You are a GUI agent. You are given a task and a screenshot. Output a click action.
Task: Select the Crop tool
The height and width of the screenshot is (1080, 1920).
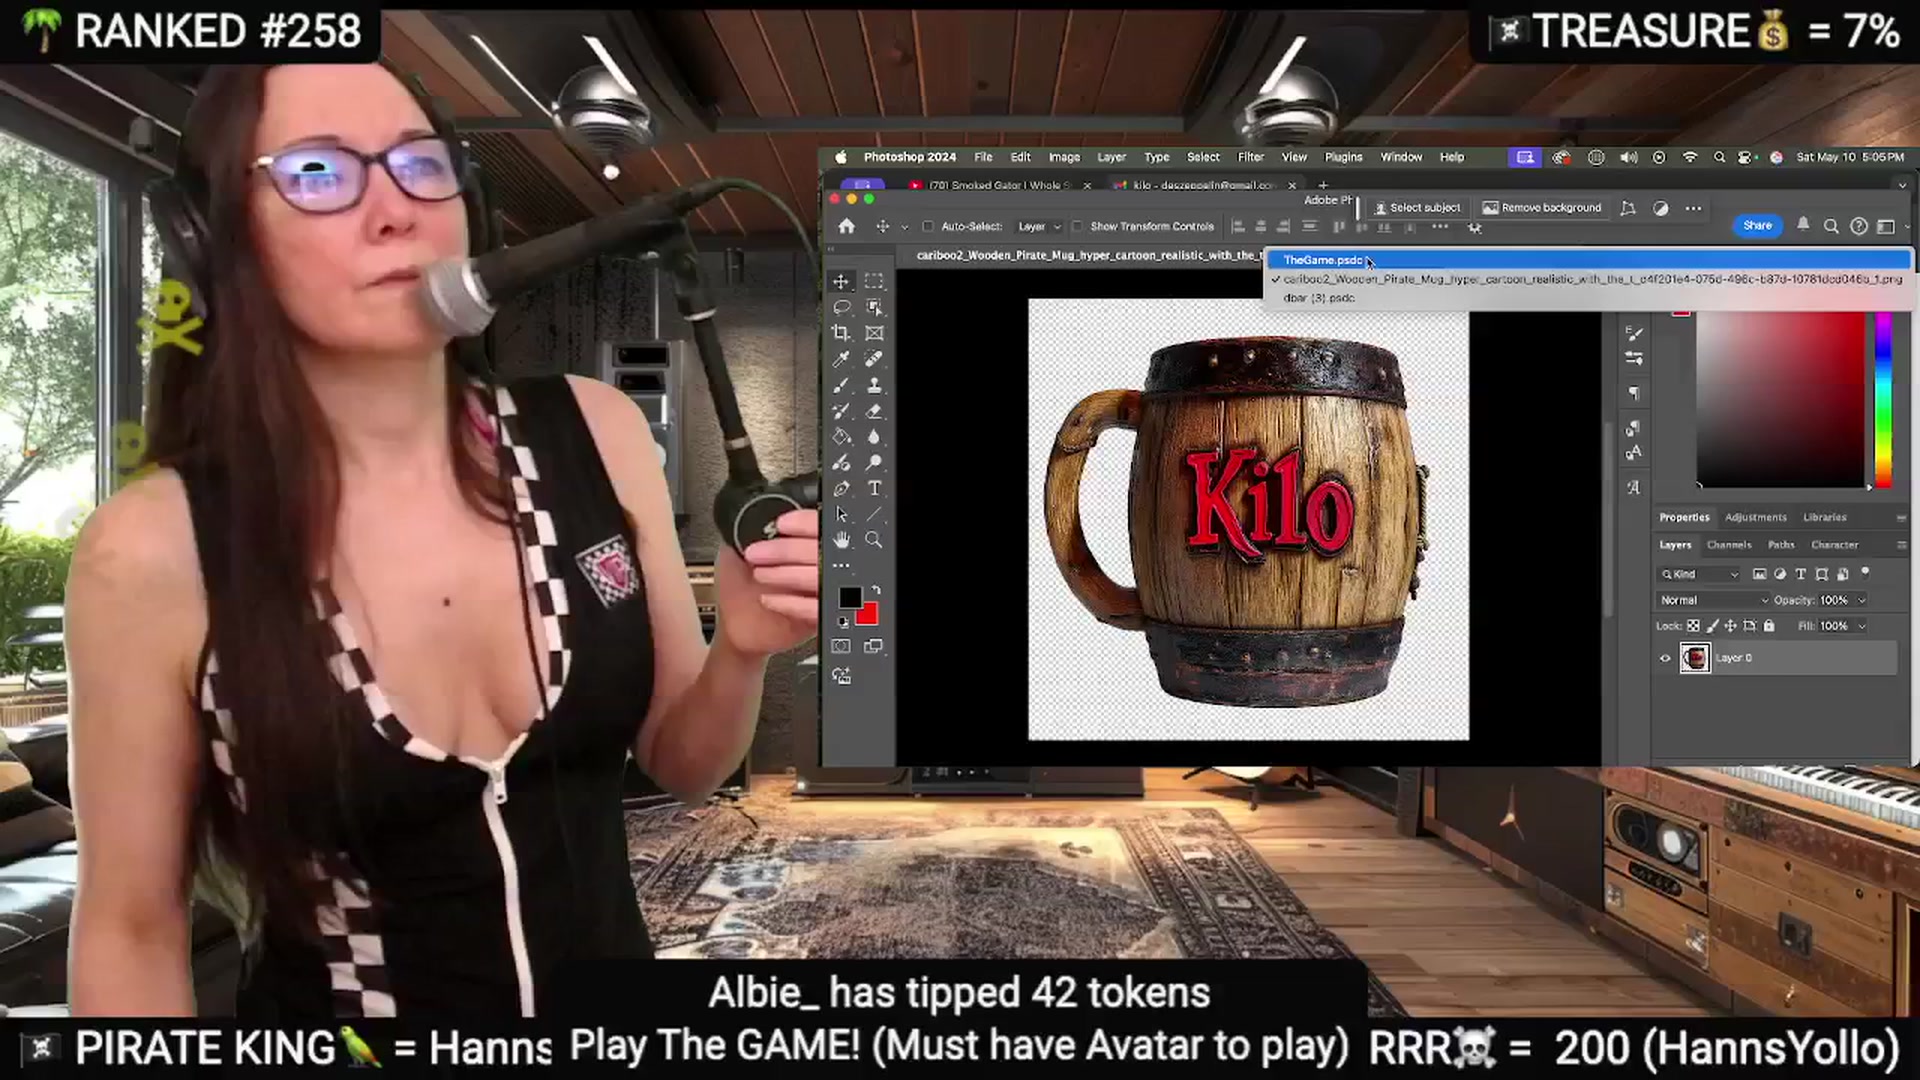click(841, 333)
